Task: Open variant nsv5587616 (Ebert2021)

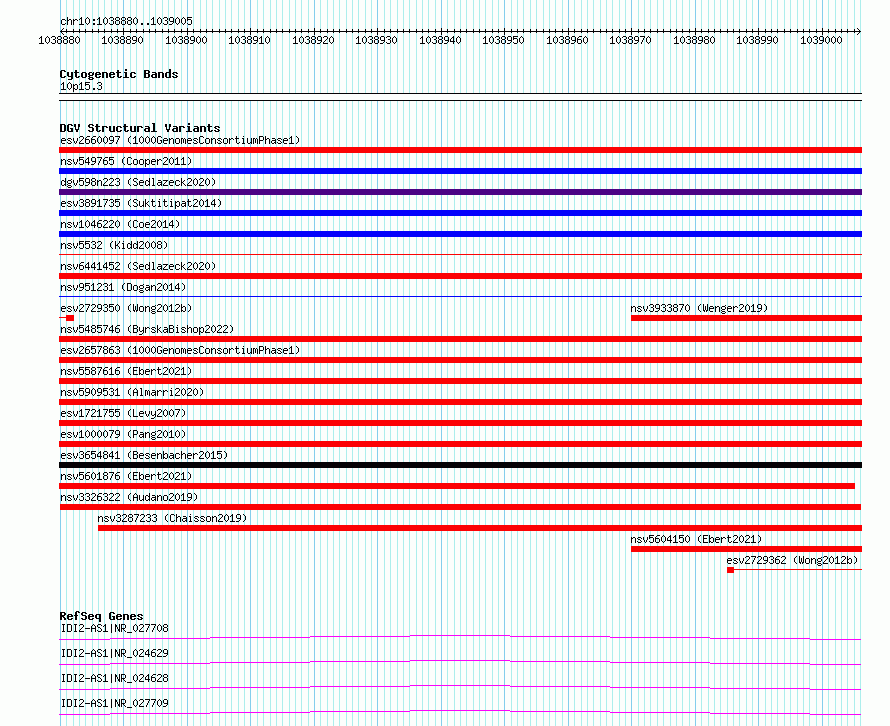Action: [126, 371]
